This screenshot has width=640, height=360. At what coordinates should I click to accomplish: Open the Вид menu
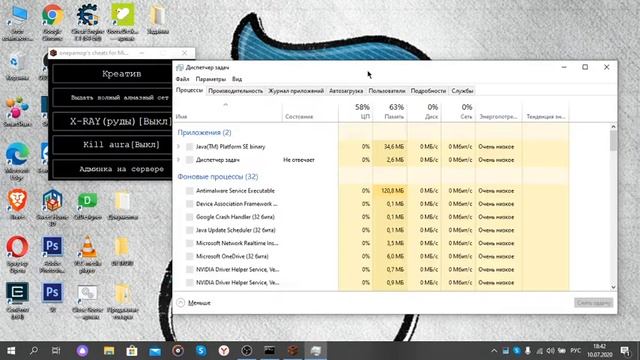[x=237, y=79]
